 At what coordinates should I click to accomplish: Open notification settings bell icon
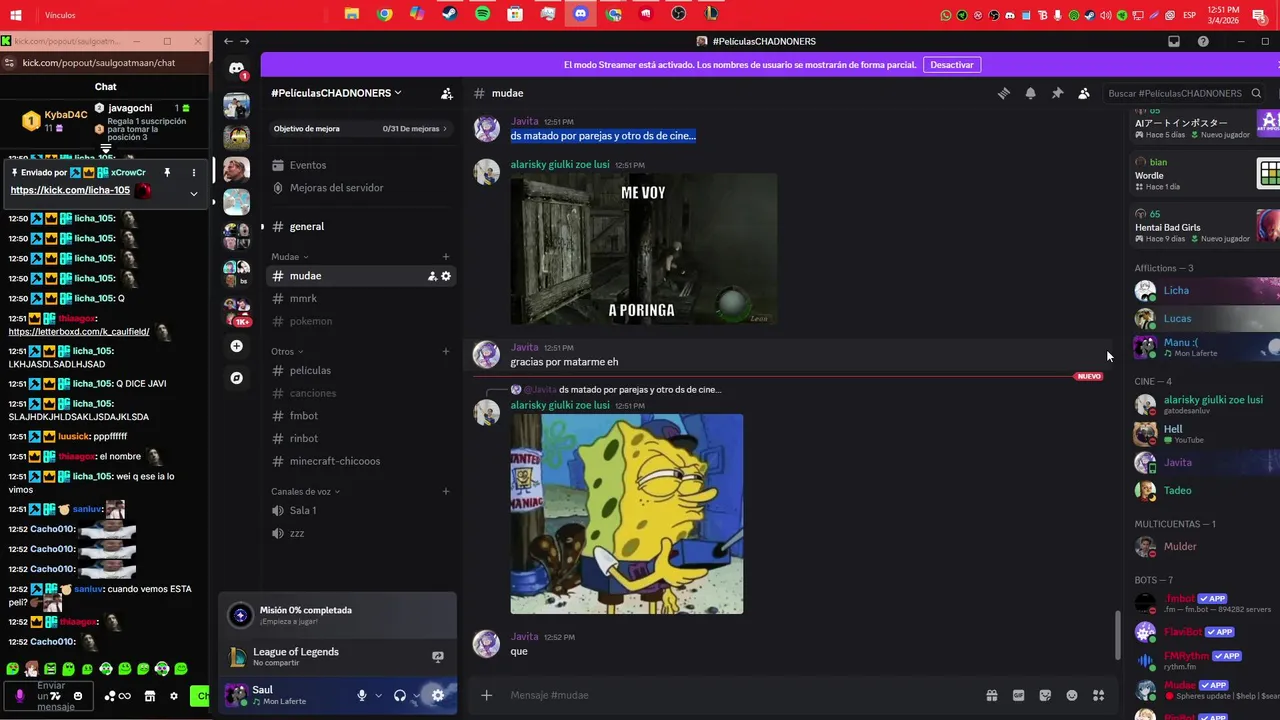(x=1030, y=93)
